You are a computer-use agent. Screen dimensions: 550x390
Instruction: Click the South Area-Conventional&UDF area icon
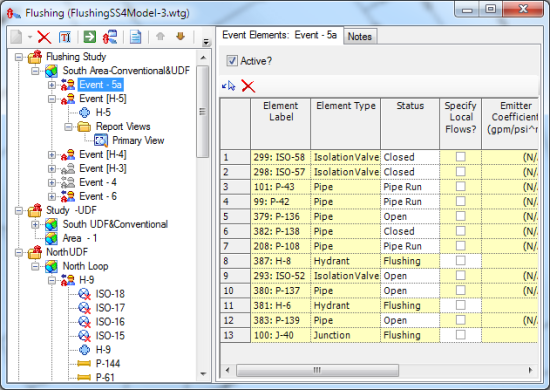pyautogui.click(x=51, y=71)
